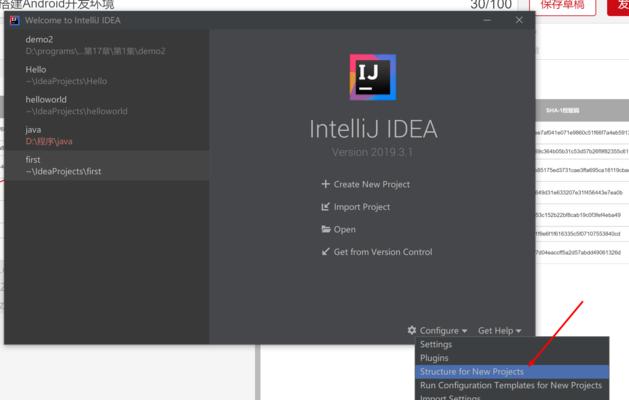Click the folder icon next to Open
The height and width of the screenshot is (400, 629).
coord(326,229)
